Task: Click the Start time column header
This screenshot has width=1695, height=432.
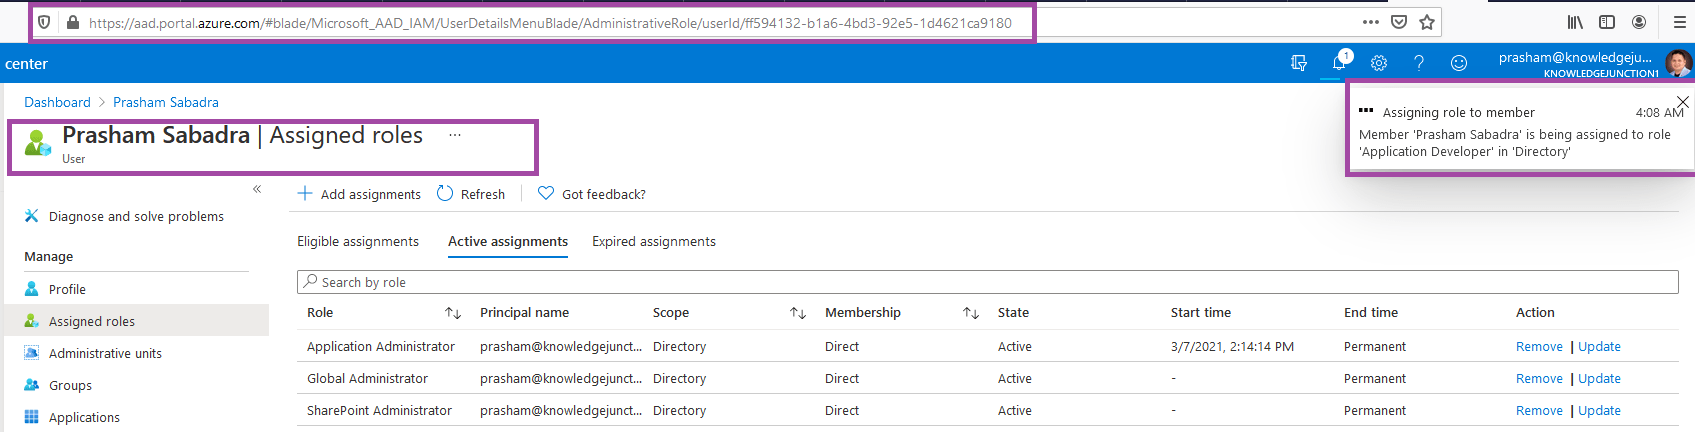Action: 1201,313
